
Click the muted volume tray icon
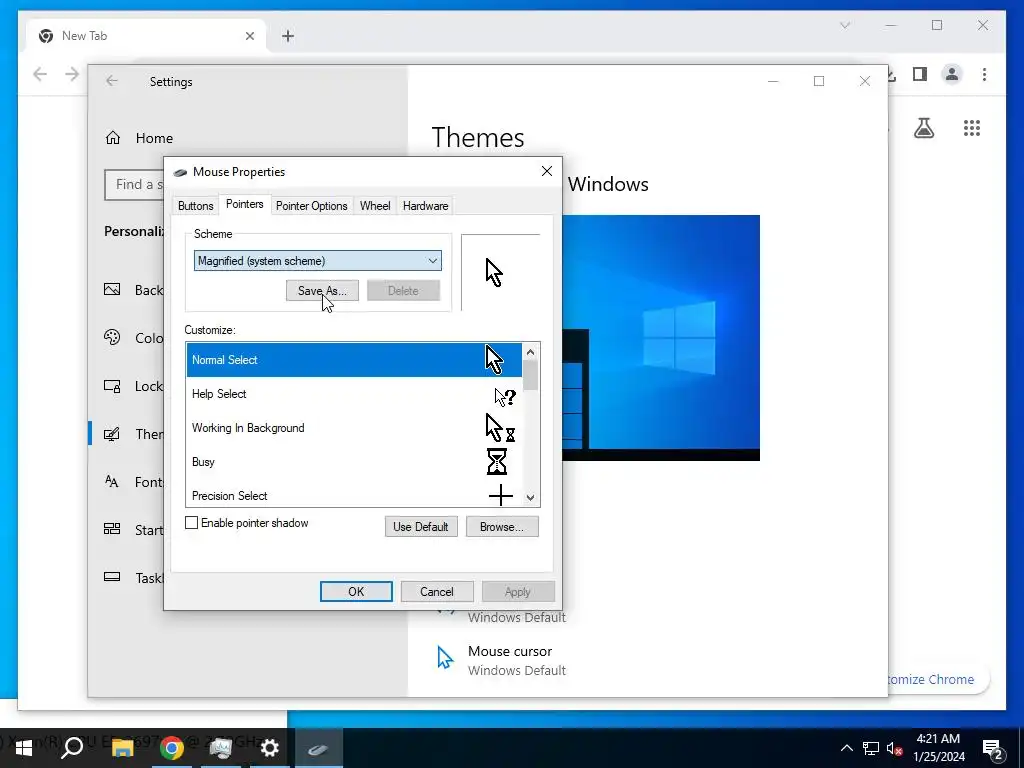coord(894,748)
